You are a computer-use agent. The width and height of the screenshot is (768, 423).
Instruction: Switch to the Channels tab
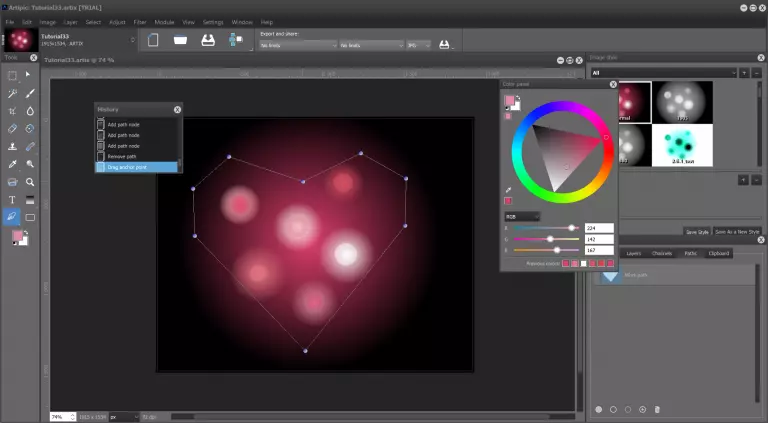click(662, 253)
